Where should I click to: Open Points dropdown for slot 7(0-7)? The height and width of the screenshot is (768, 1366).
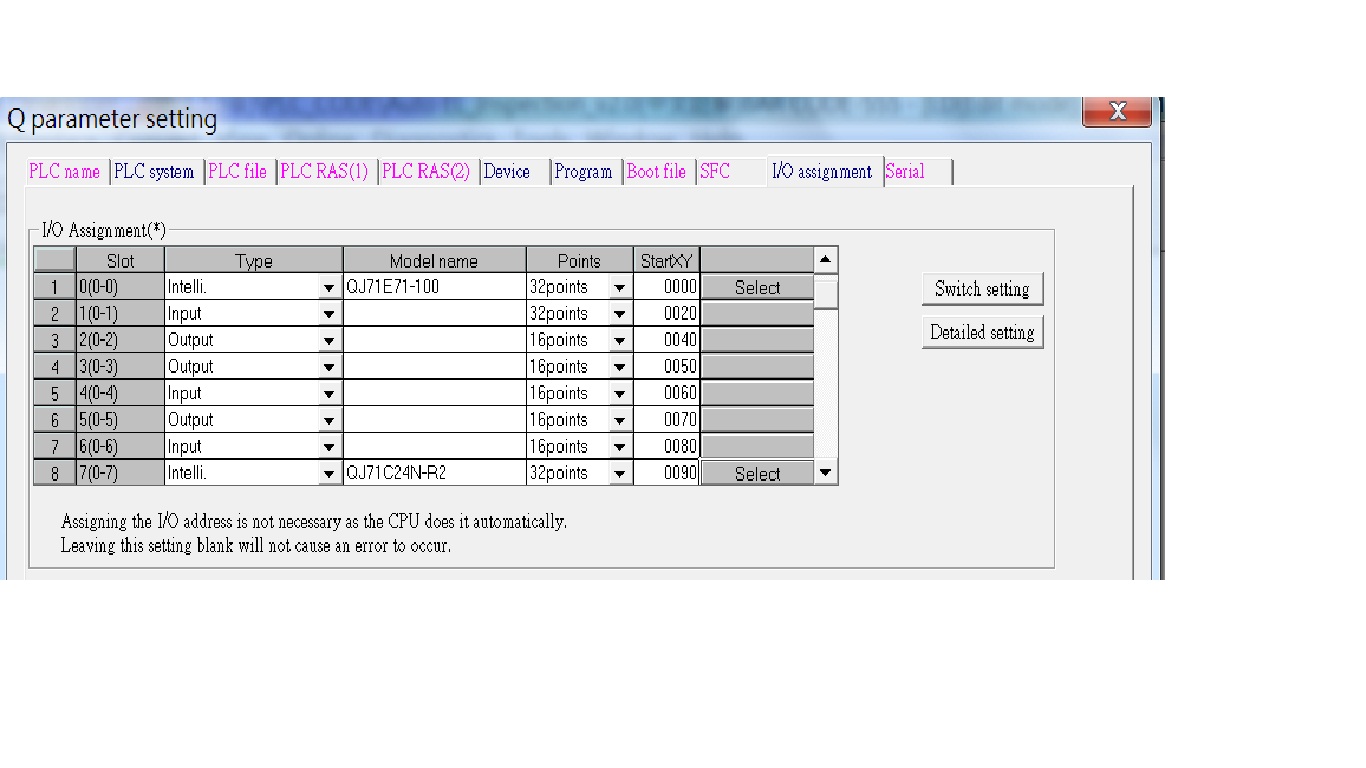pyautogui.click(x=620, y=474)
